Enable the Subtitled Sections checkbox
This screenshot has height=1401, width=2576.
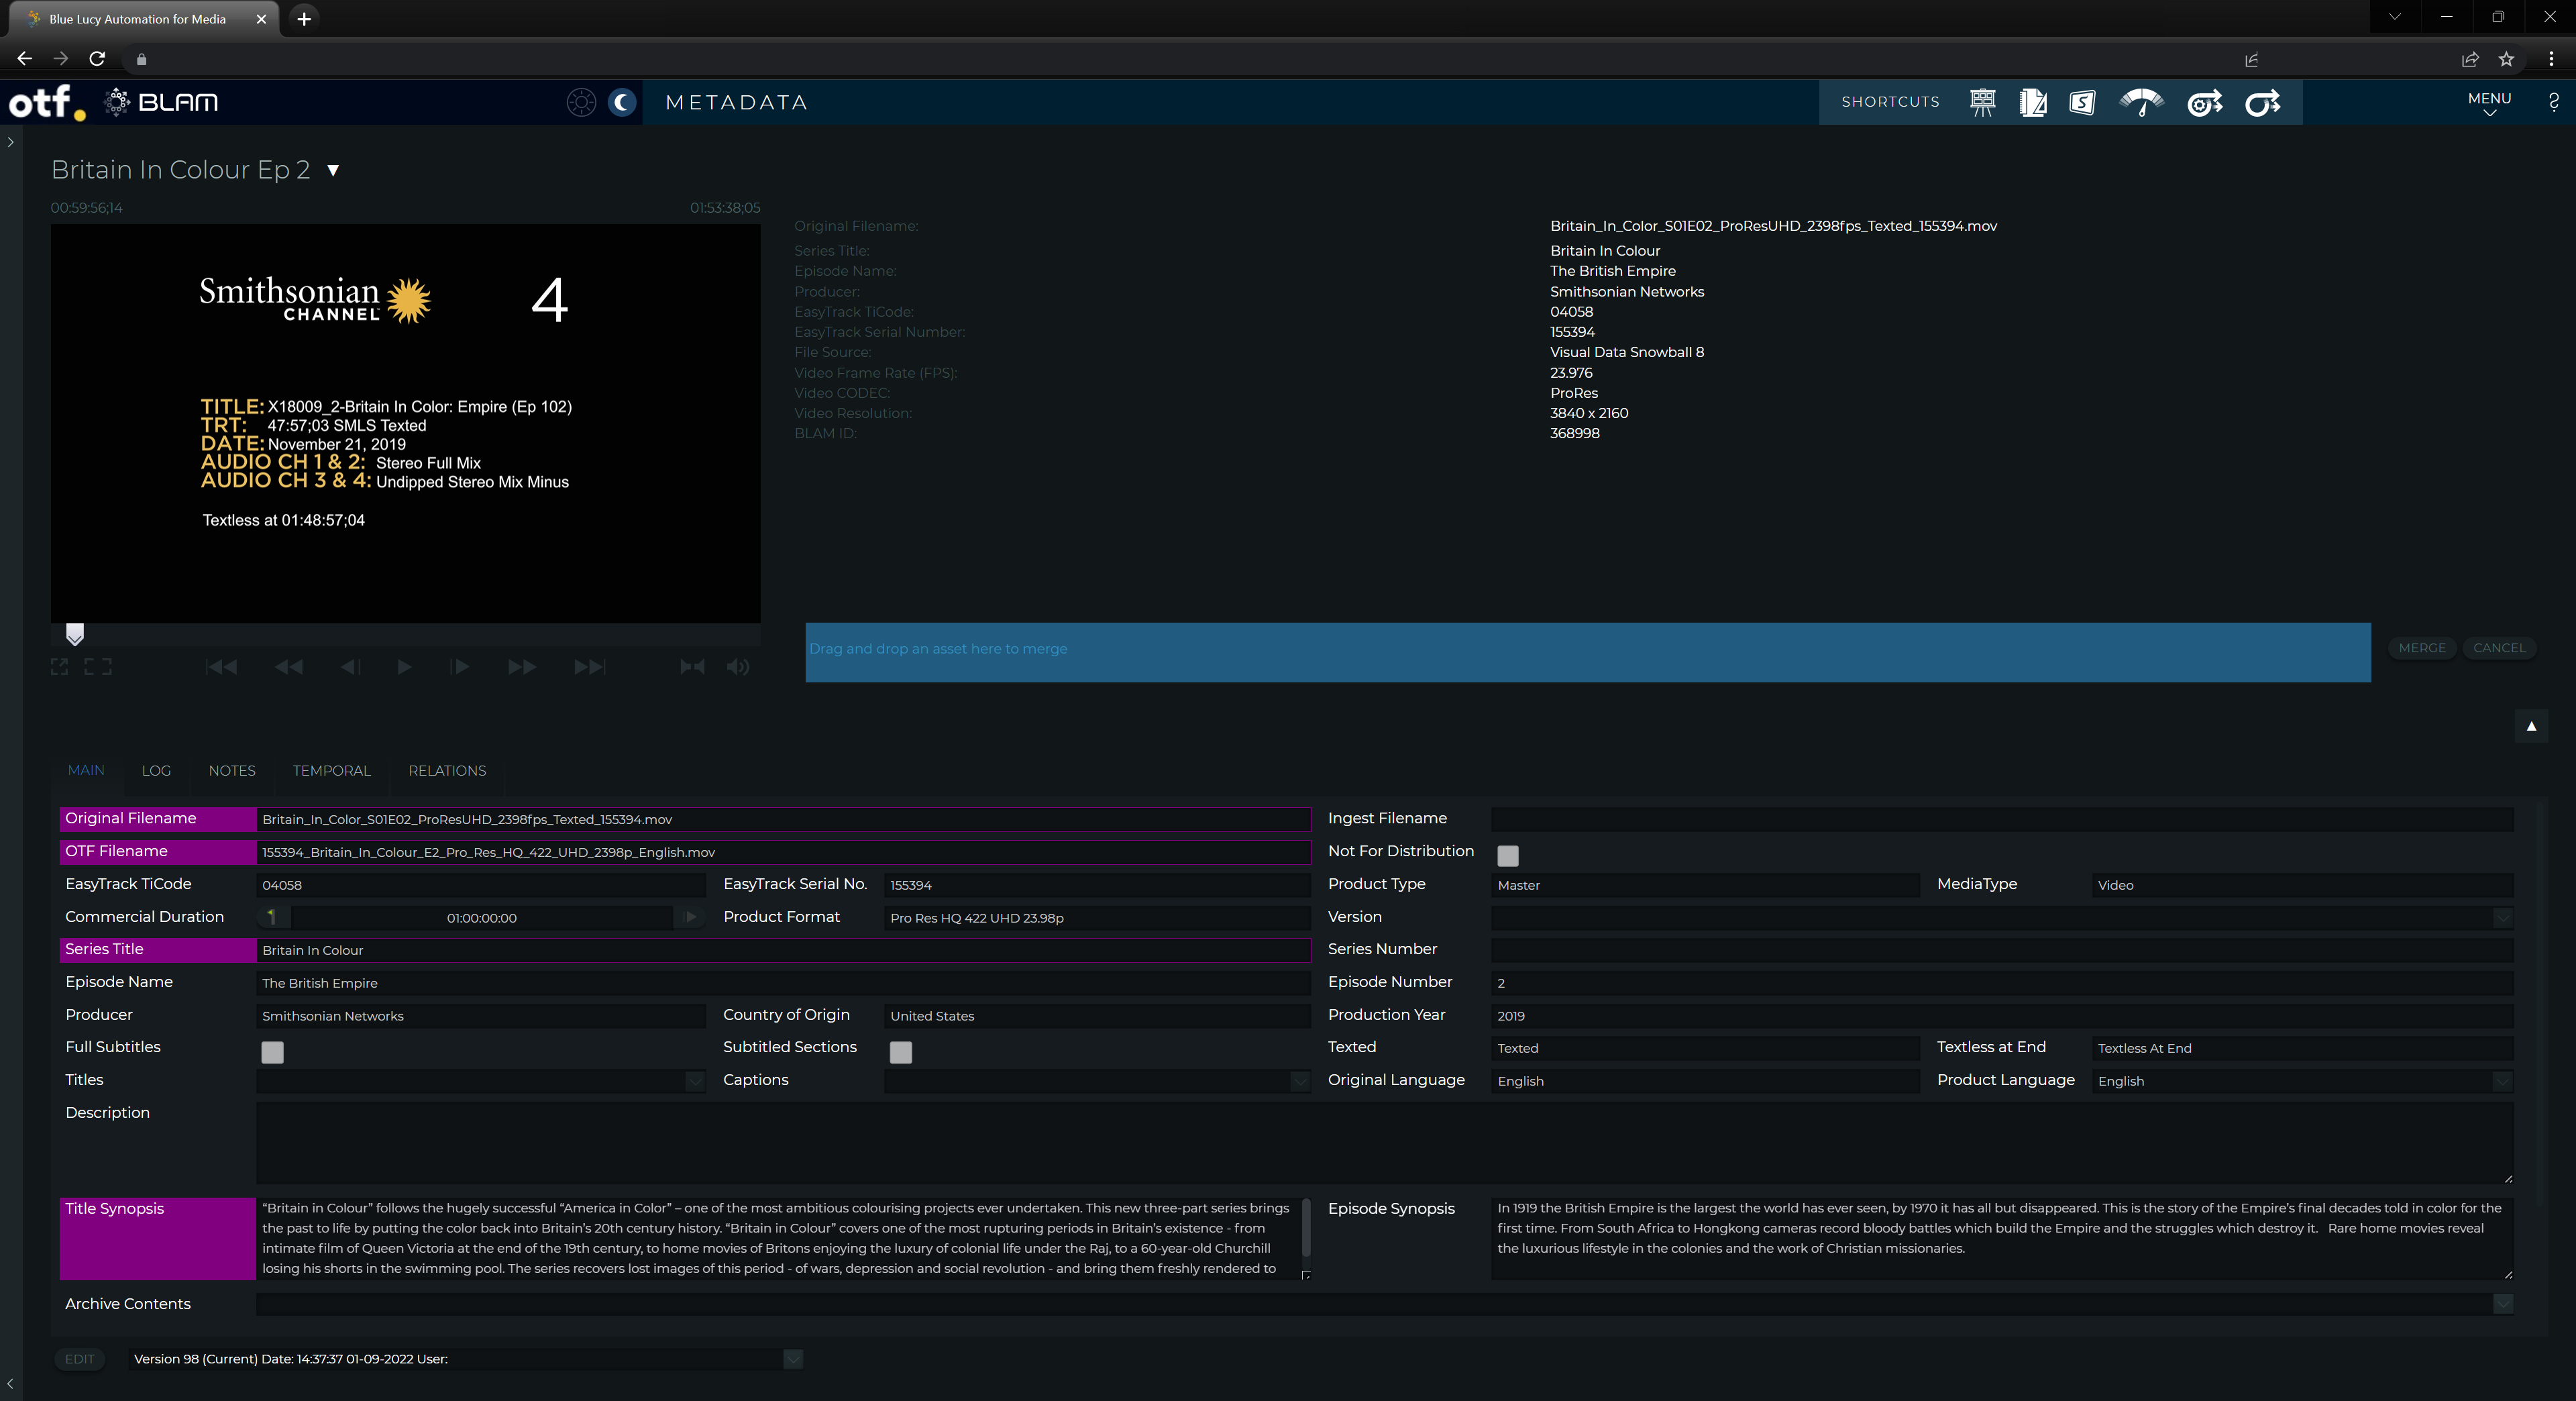[x=900, y=1051]
